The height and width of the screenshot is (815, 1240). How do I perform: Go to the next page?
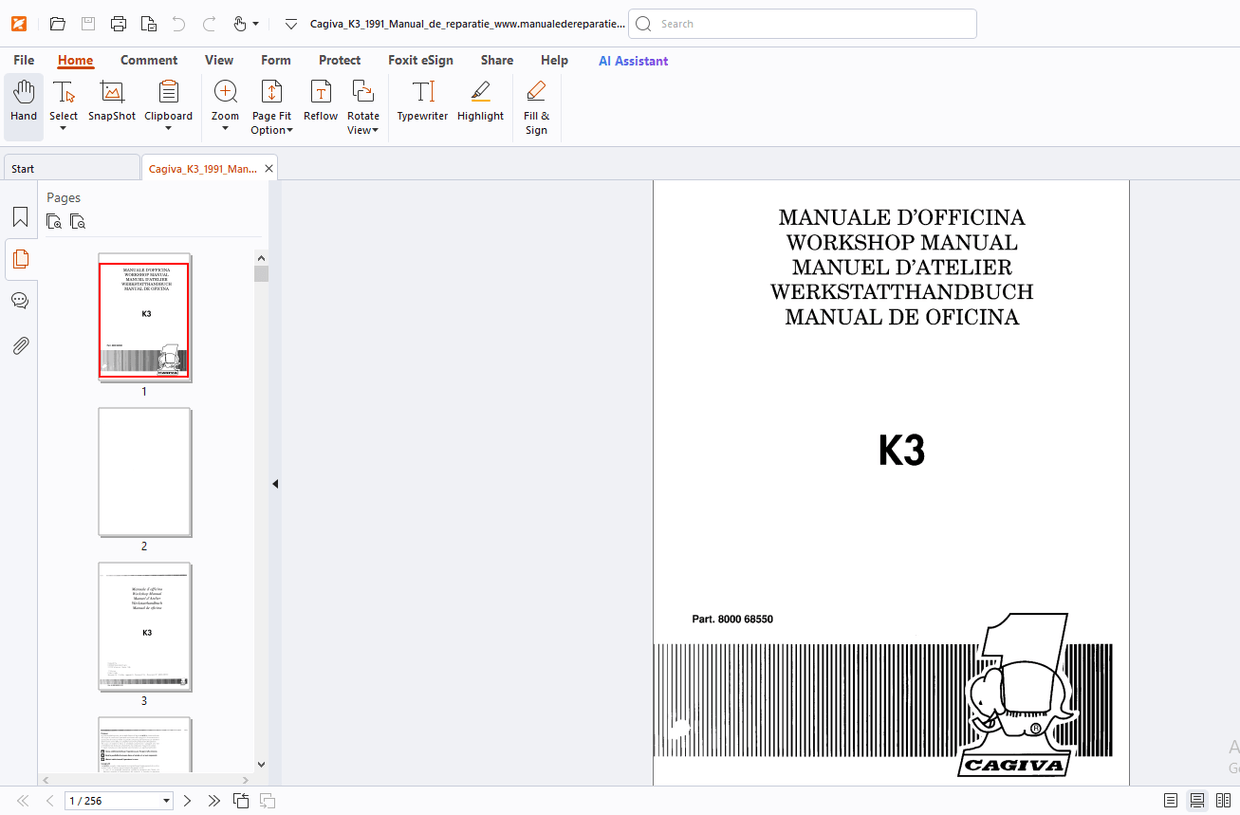(x=187, y=800)
